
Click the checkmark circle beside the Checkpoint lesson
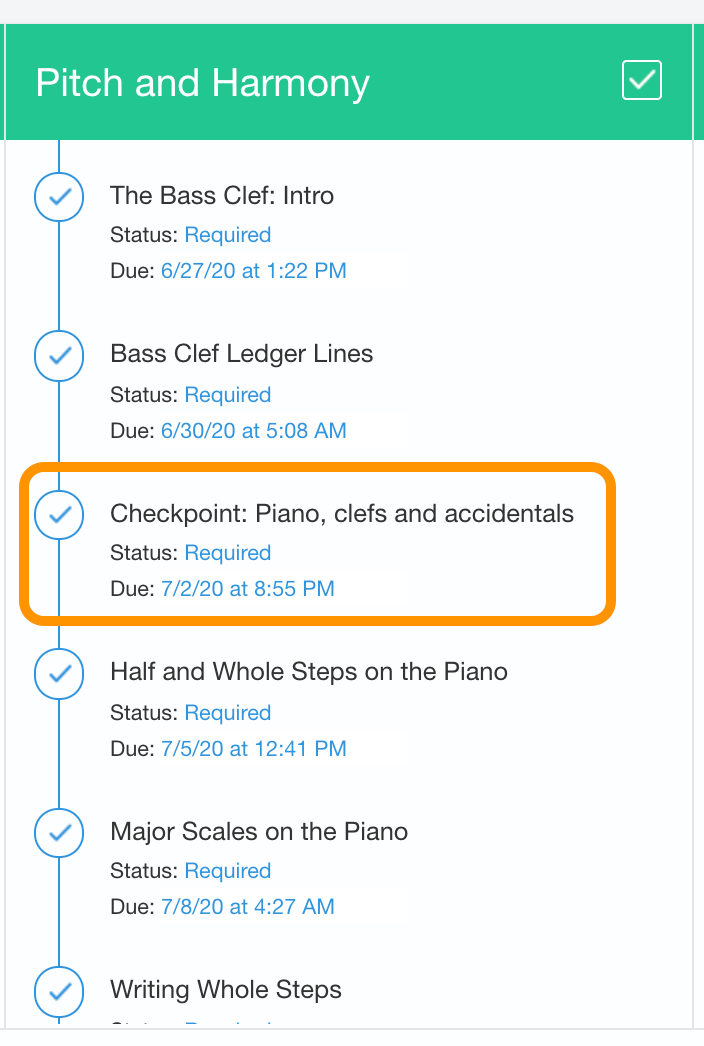59,514
